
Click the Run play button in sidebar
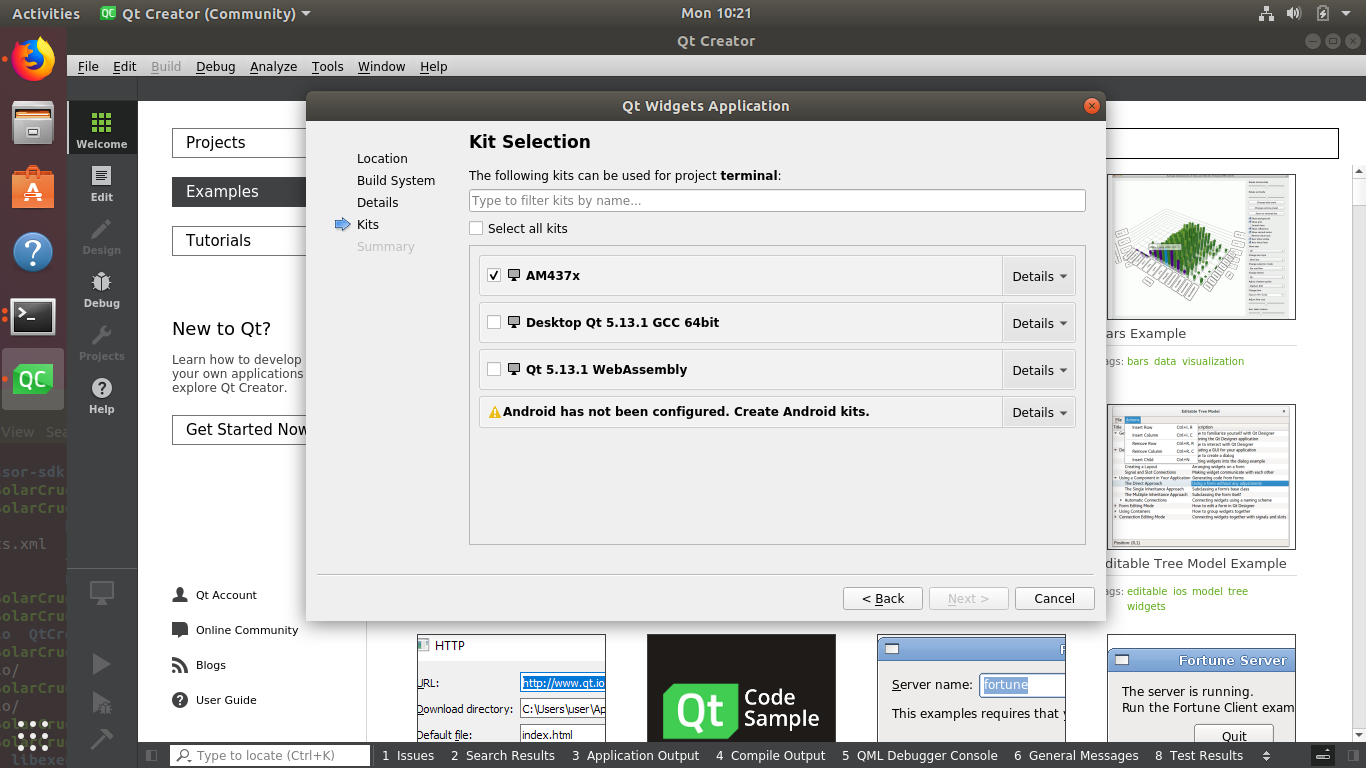[x=101, y=664]
